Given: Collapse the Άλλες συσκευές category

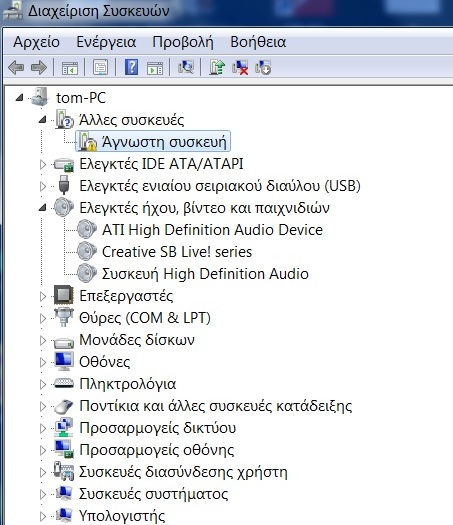Looking at the screenshot, I should click(43, 120).
